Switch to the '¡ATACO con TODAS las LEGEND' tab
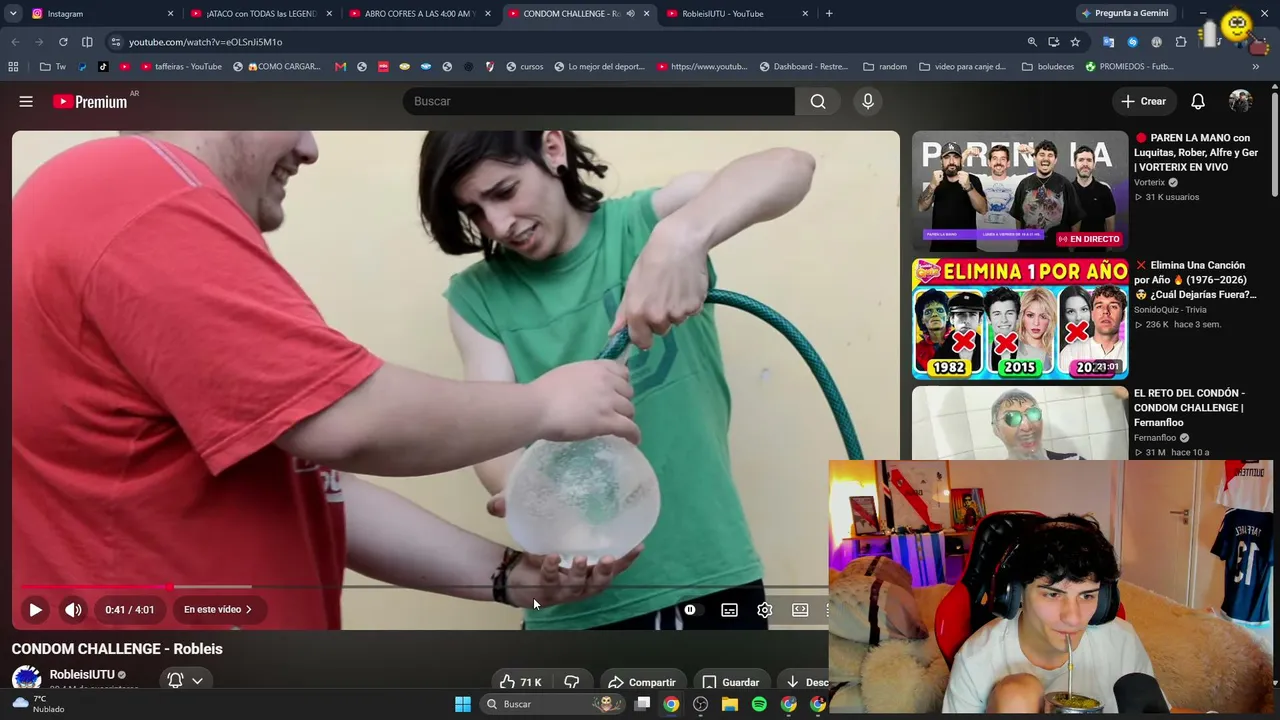1280x720 pixels. click(260, 14)
